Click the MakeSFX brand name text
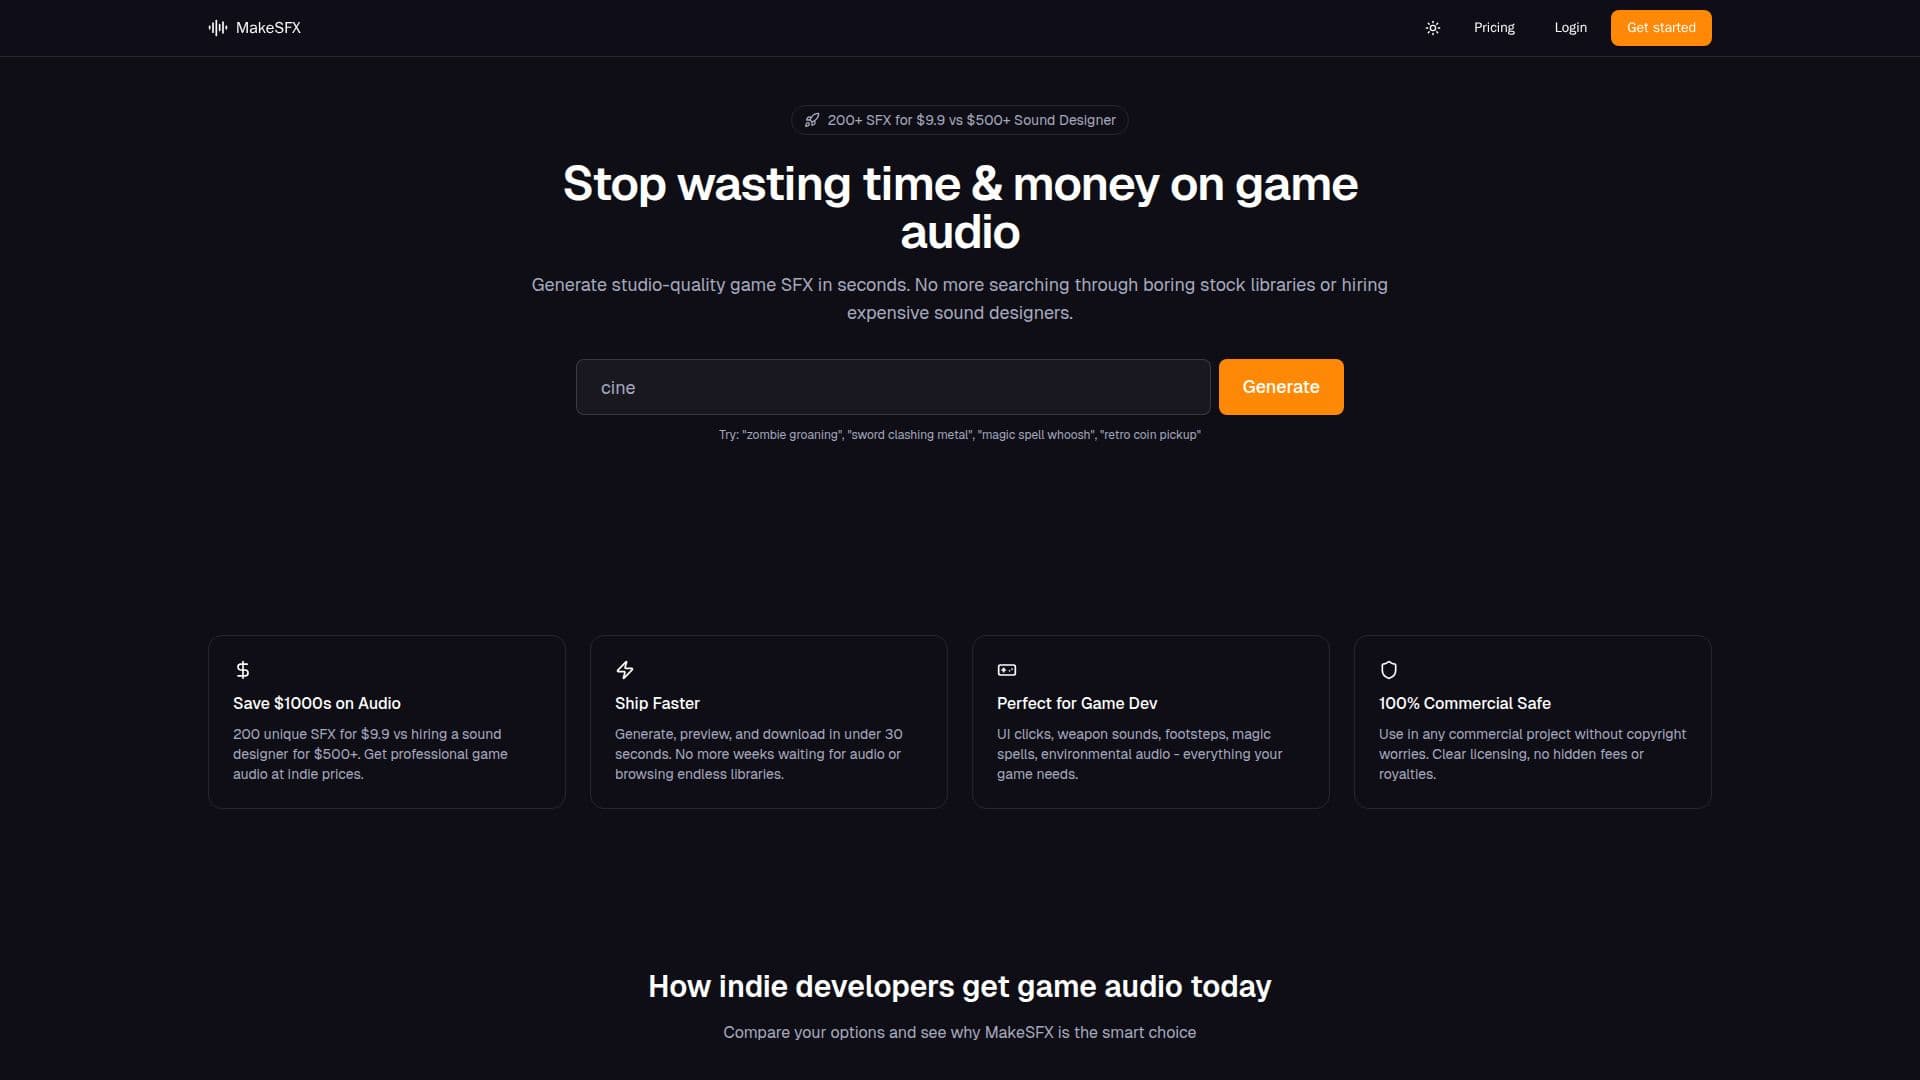 268,28
